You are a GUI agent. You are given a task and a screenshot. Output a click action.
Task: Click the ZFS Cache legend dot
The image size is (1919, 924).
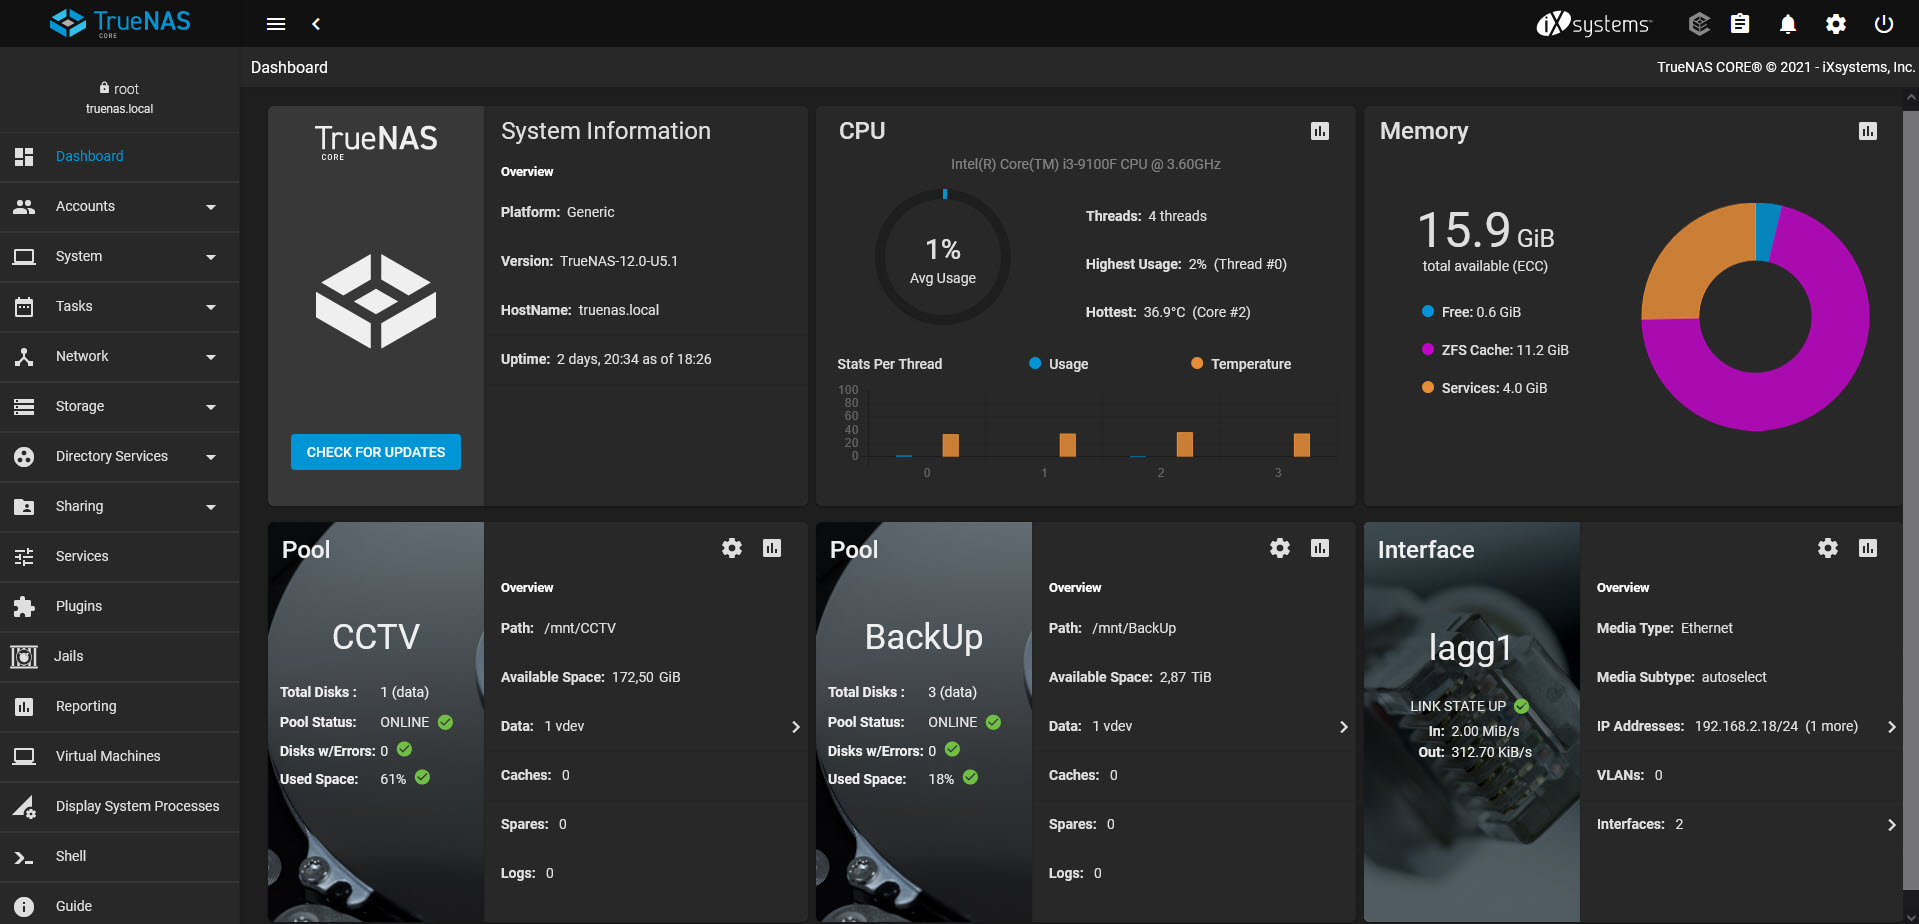1428,350
